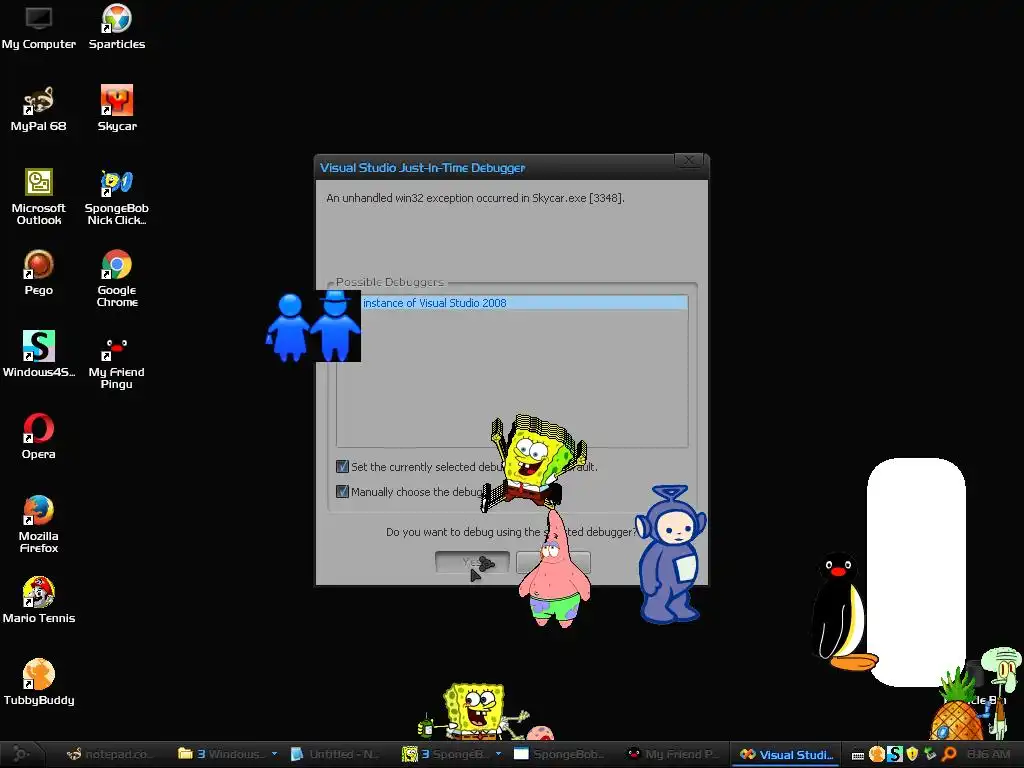Expand the SpongeBob taskbar group arrow
Screen dimensions: 1024x768
click(498, 754)
